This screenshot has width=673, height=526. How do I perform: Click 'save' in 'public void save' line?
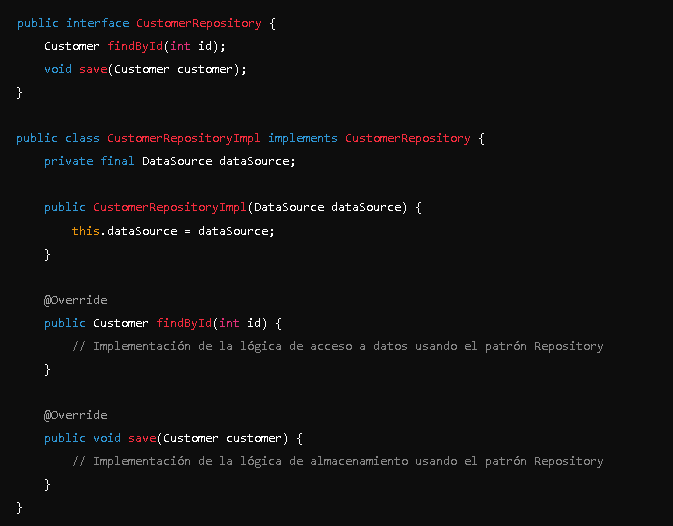pos(142,438)
